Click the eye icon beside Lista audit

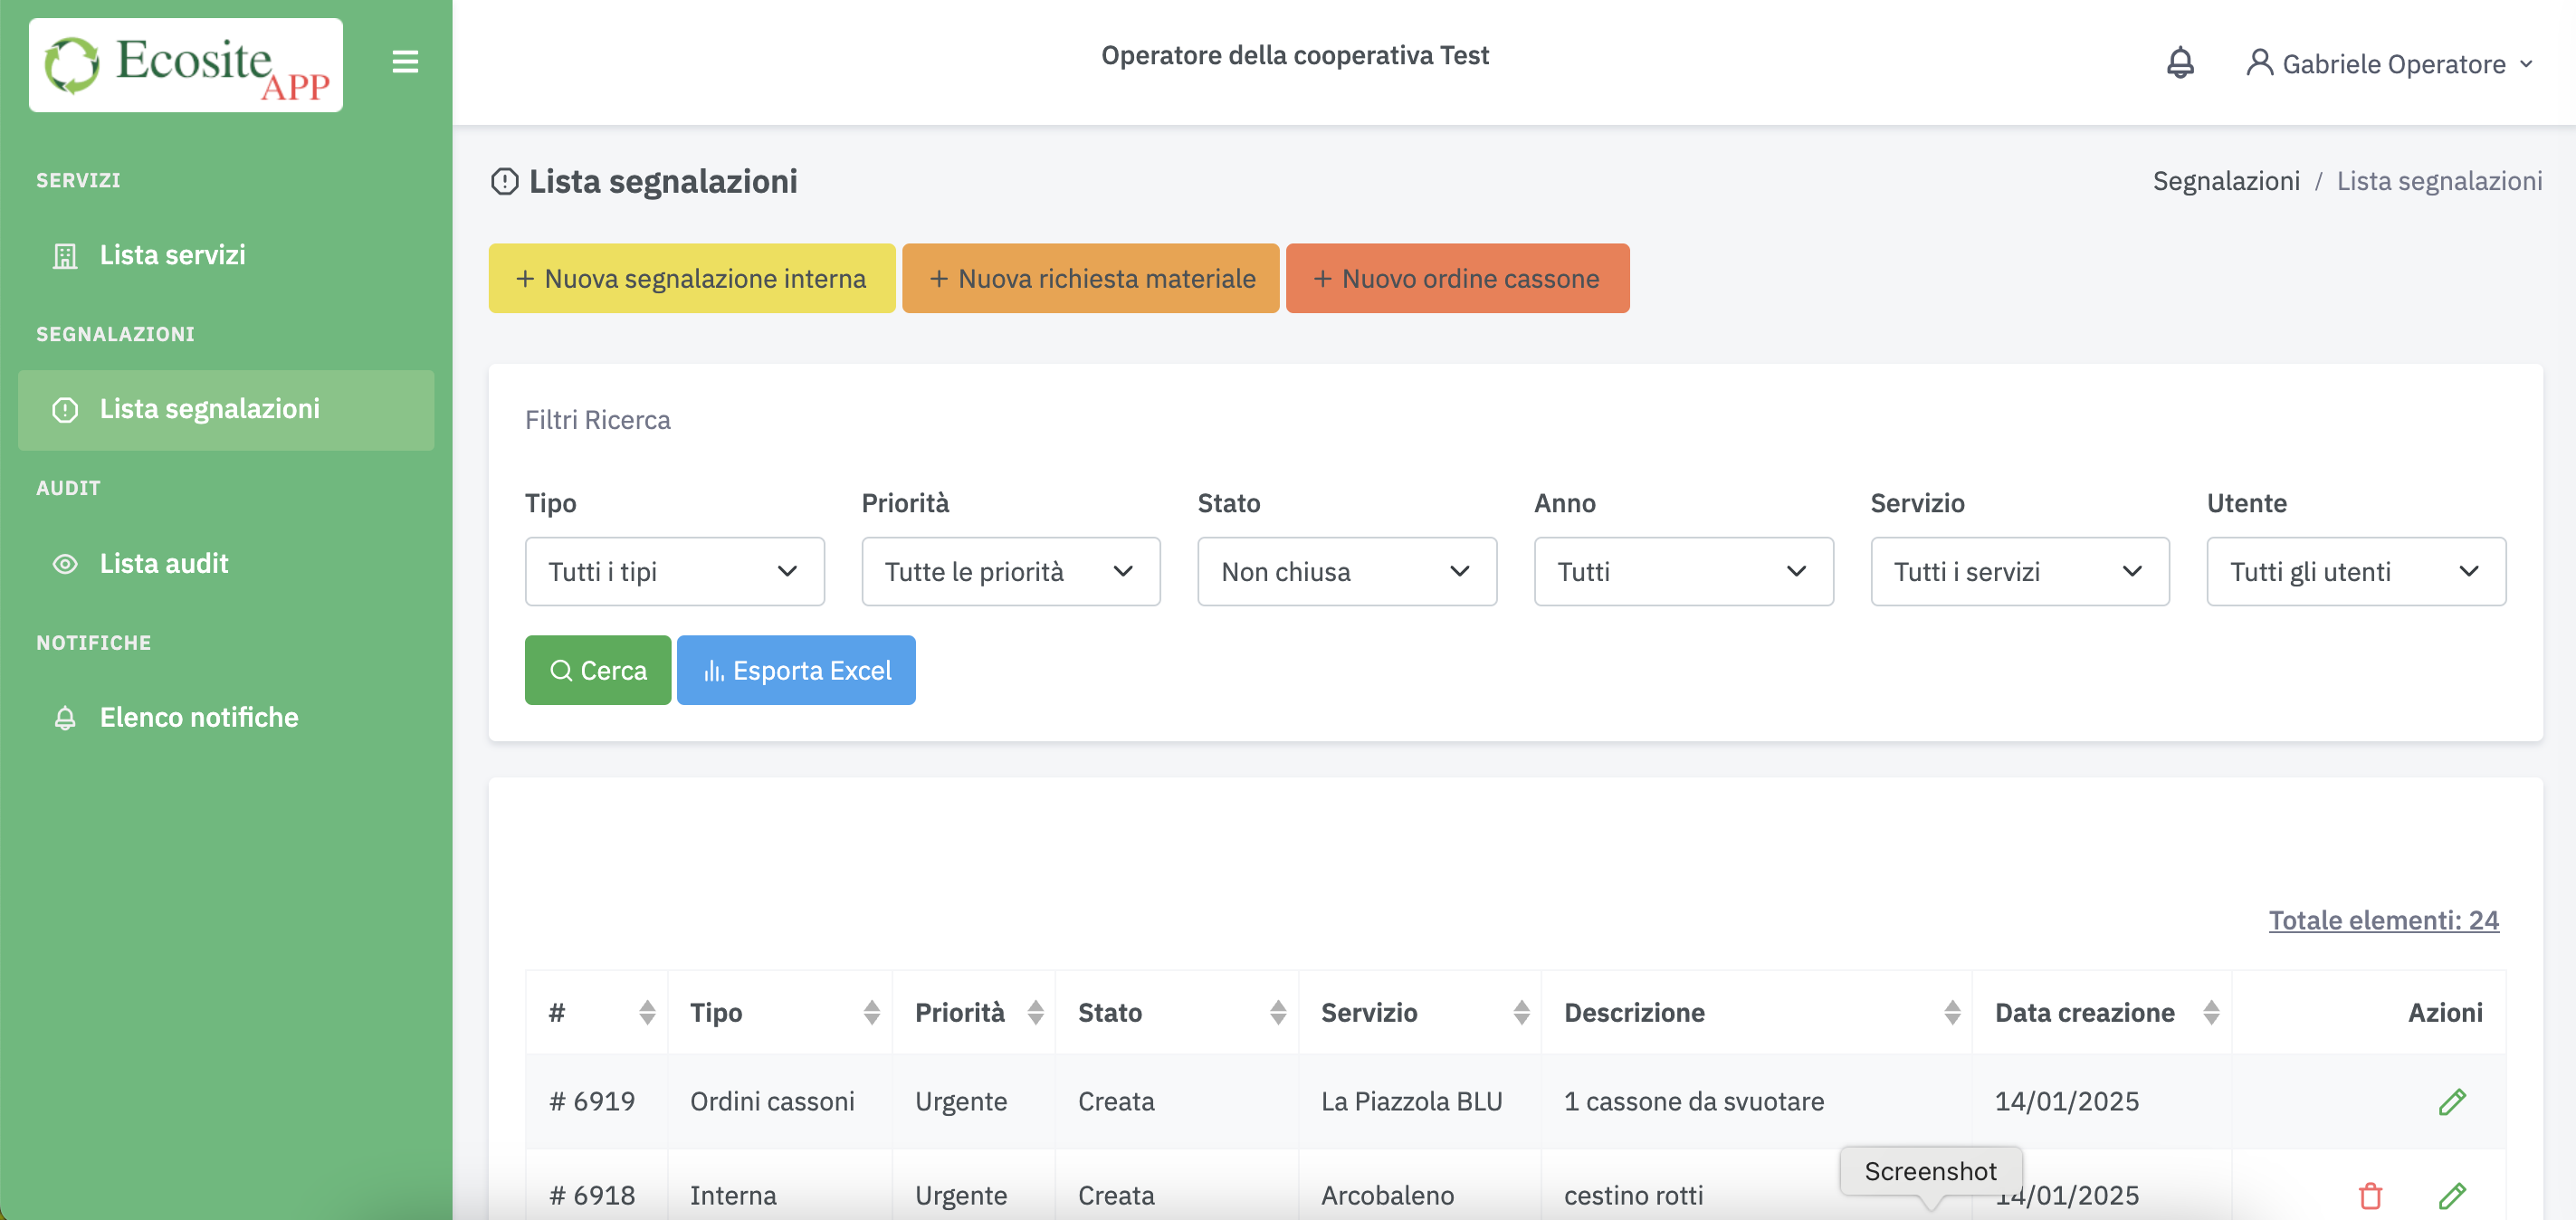tap(65, 564)
